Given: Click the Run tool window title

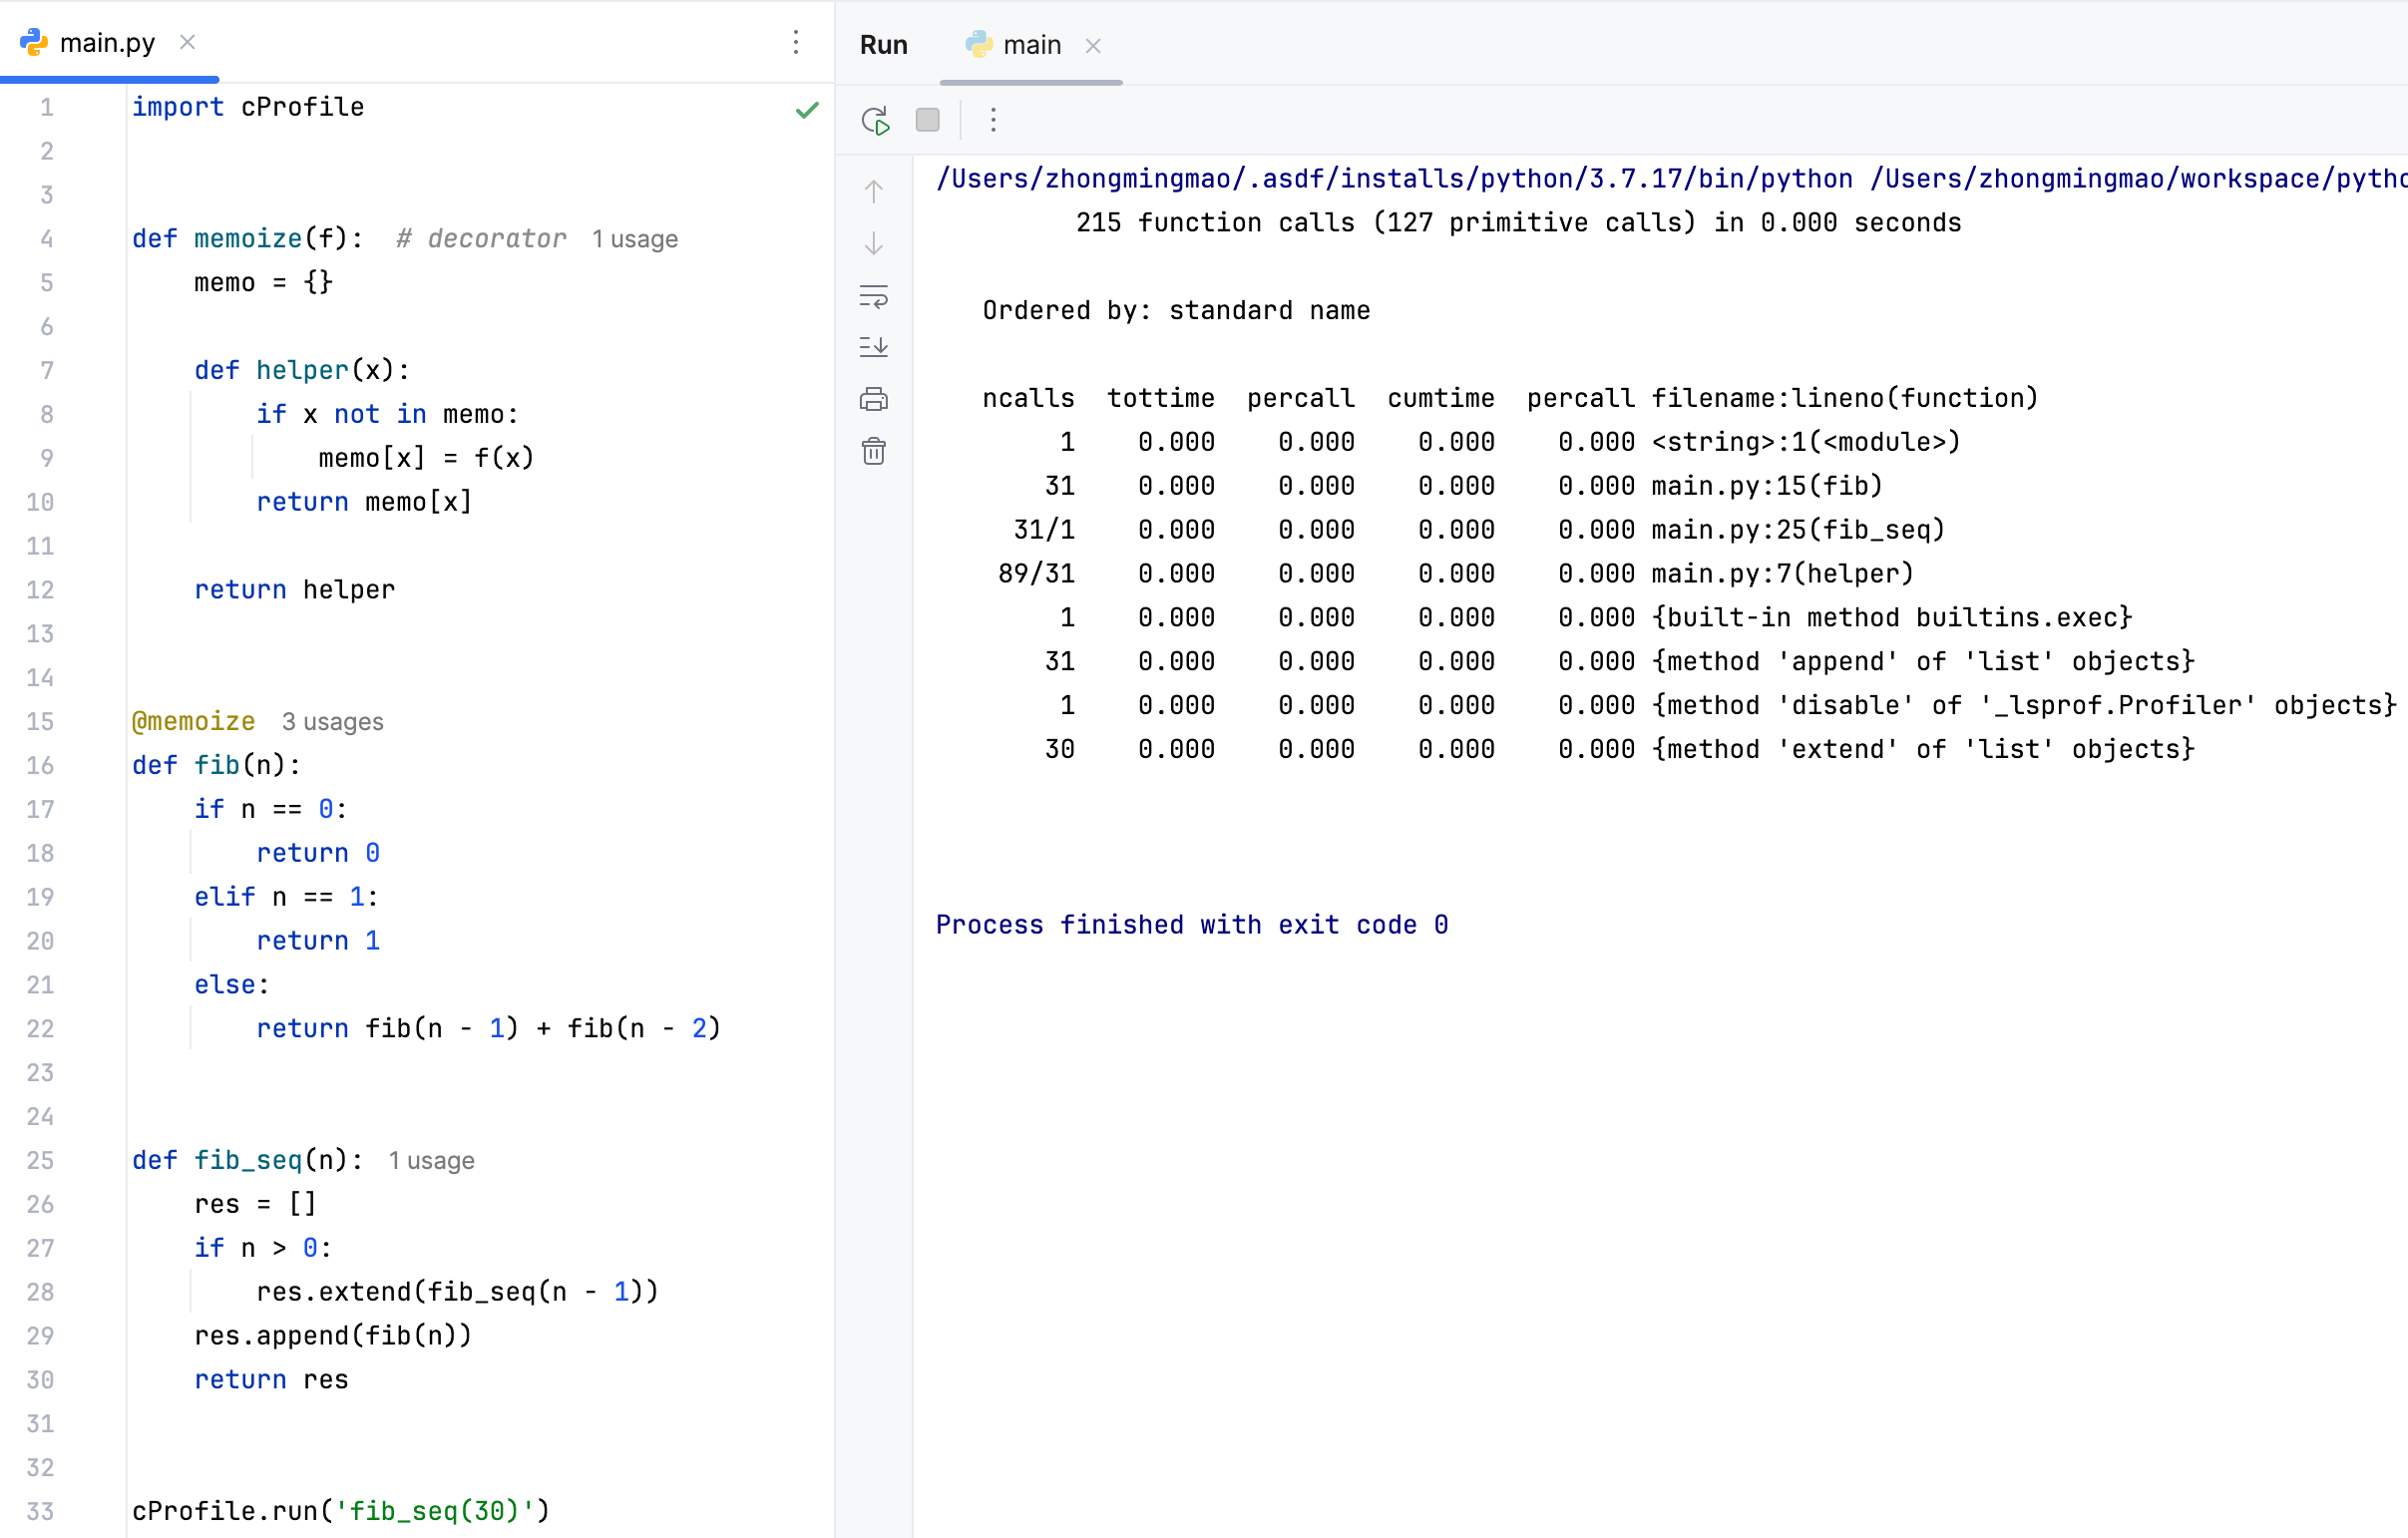Looking at the screenshot, I should pos(884,45).
